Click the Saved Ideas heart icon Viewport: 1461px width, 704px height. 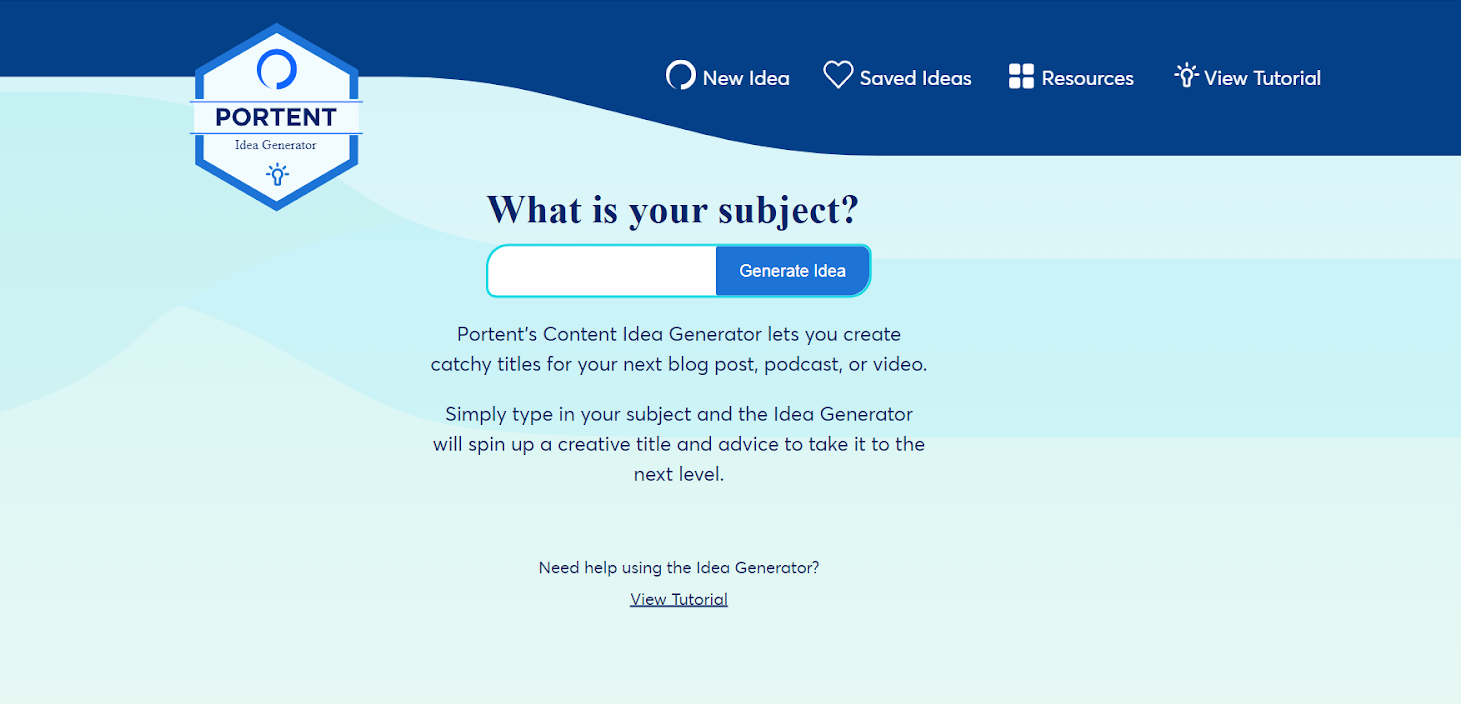838,75
